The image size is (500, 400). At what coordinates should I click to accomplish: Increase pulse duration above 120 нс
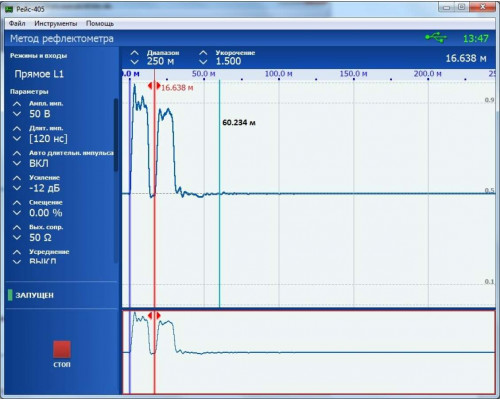point(17,129)
